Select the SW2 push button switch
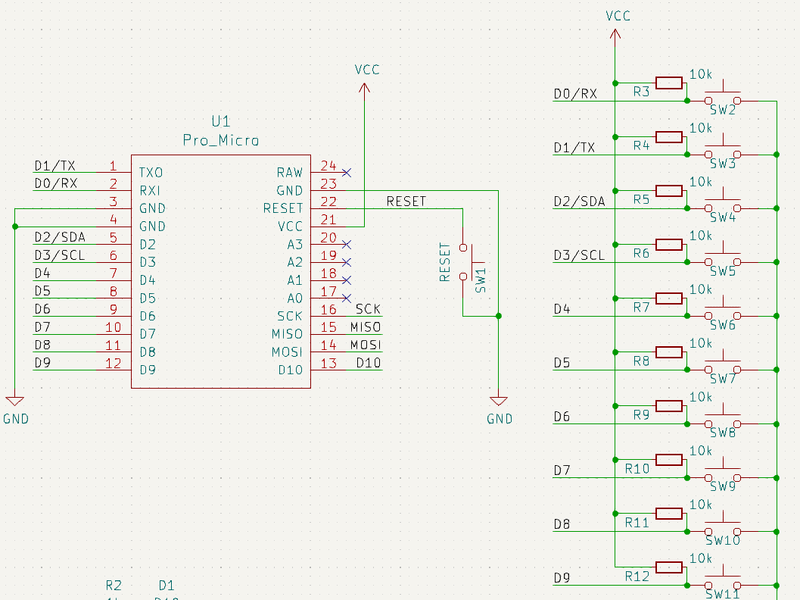This screenshot has height=600, width=800. 722,100
